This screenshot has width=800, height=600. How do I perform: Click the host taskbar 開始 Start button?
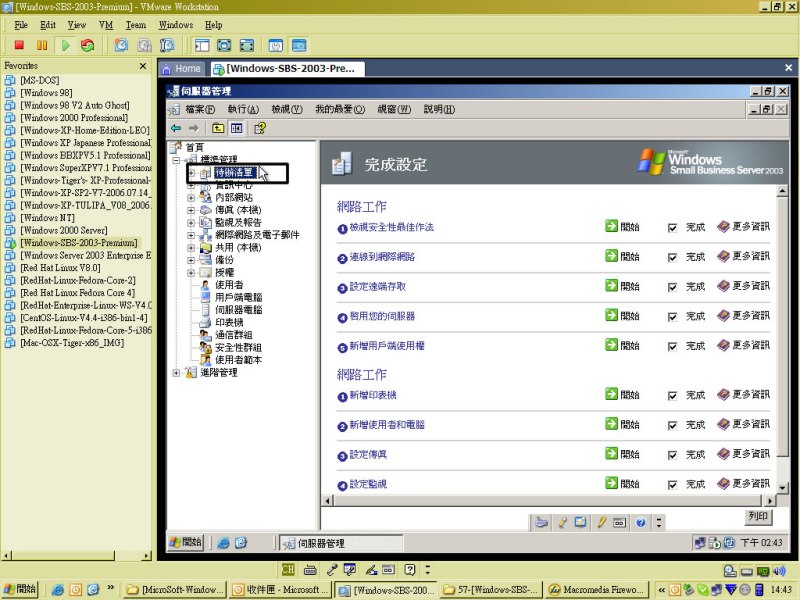(x=20, y=589)
